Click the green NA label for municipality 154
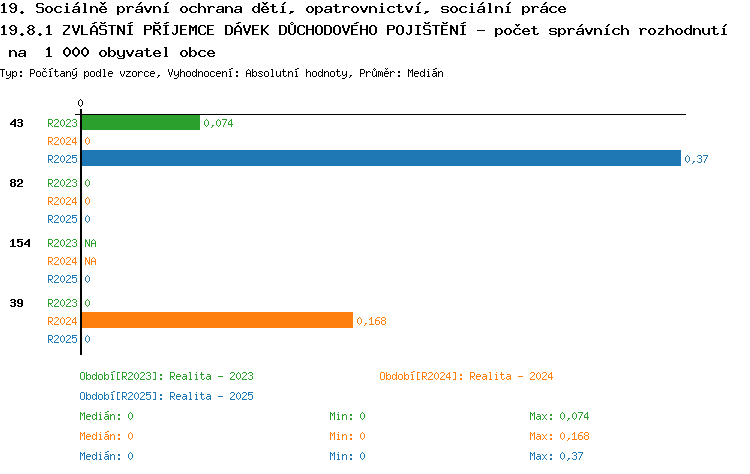The width and height of the screenshot is (750, 474). (90, 243)
